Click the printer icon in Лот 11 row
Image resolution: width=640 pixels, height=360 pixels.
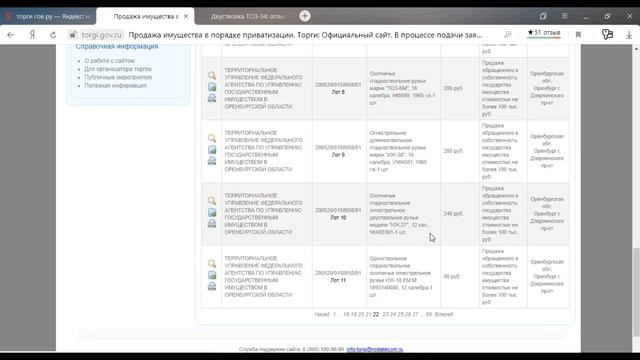(x=212, y=286)
